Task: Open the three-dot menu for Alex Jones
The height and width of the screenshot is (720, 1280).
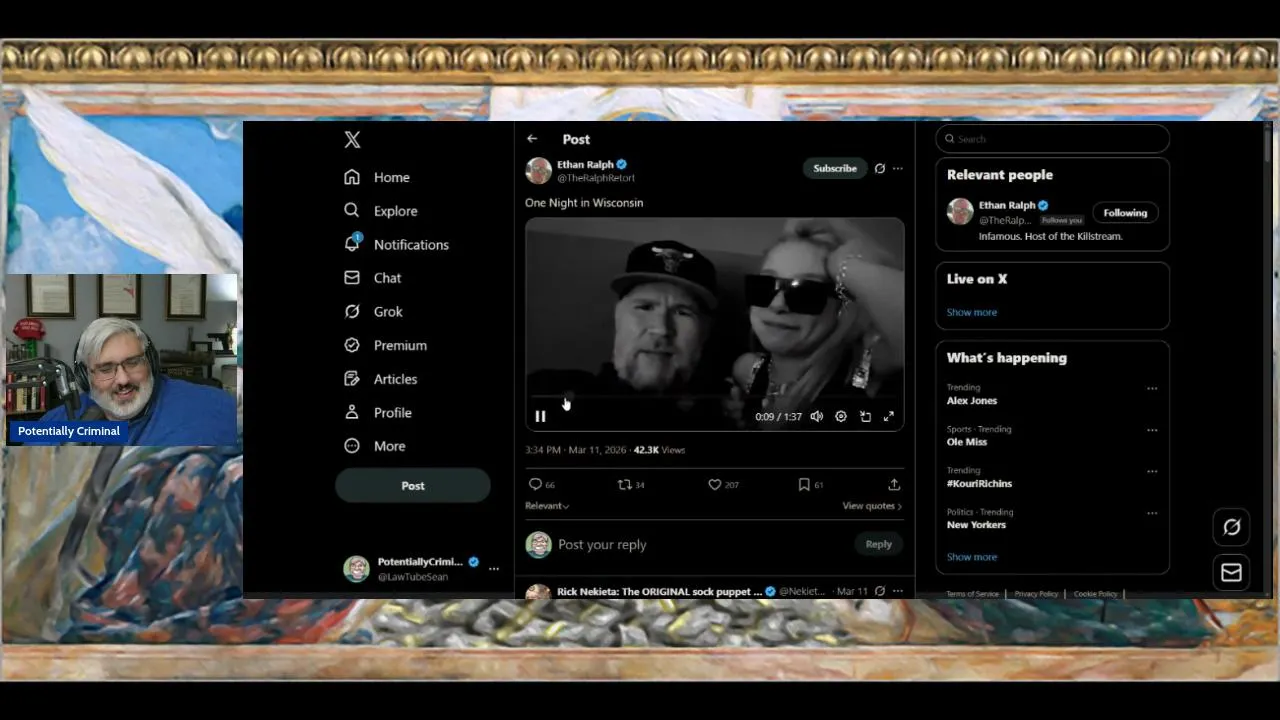Action: (x=1152, y=388)
